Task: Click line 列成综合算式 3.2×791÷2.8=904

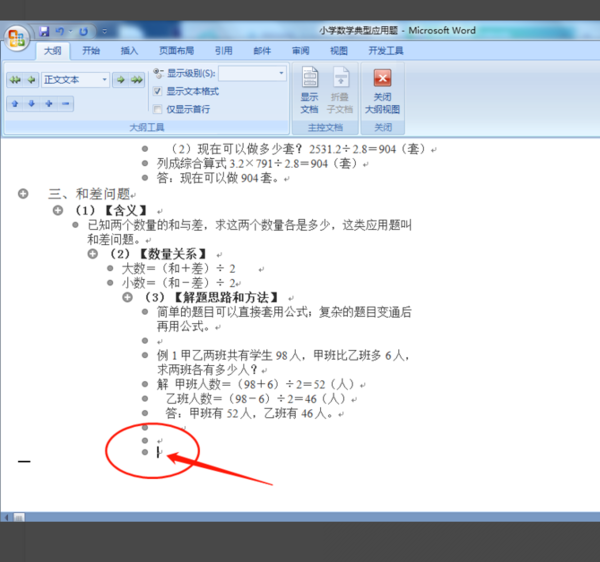Action: [x=257, y=163]
